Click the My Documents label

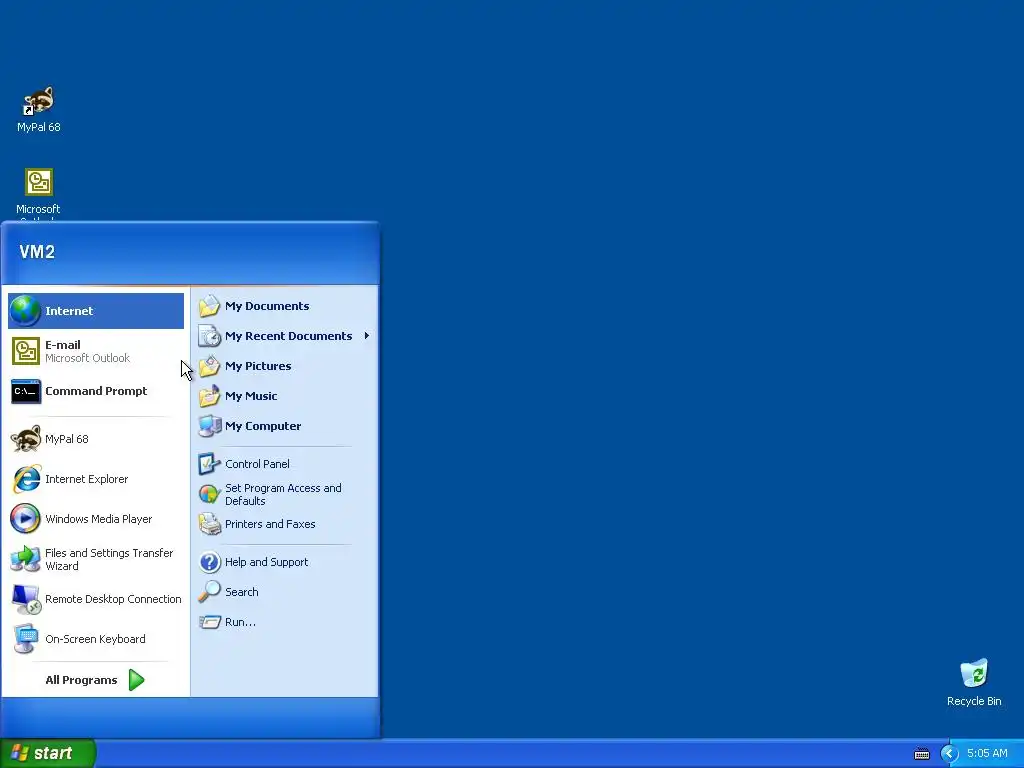267,306
